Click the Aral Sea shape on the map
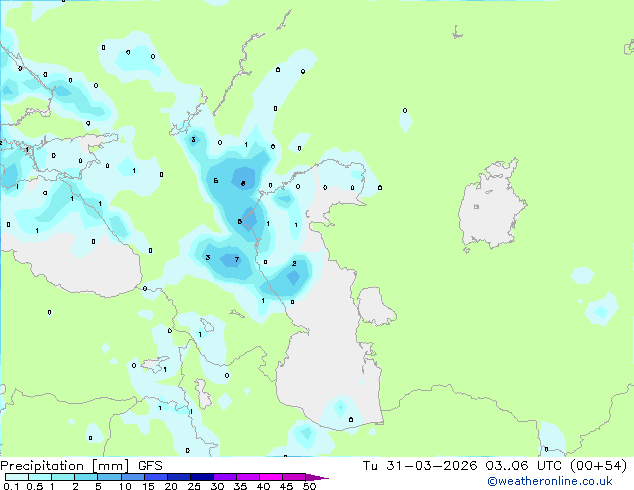 point(492,205)
